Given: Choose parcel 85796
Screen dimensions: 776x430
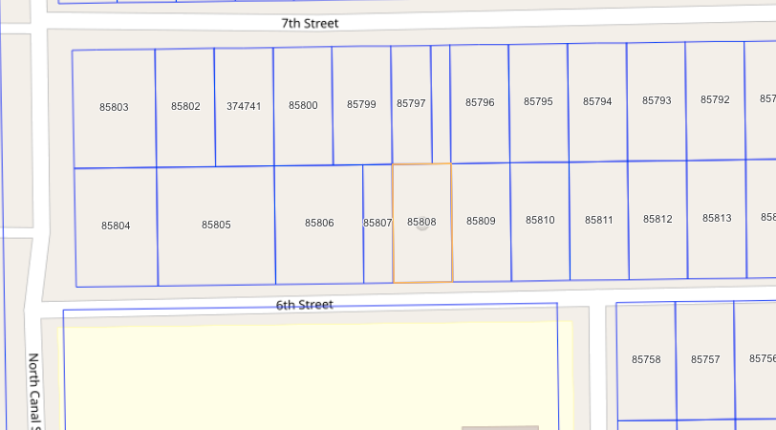Looking at the screenshot, I should pos(480,102).
